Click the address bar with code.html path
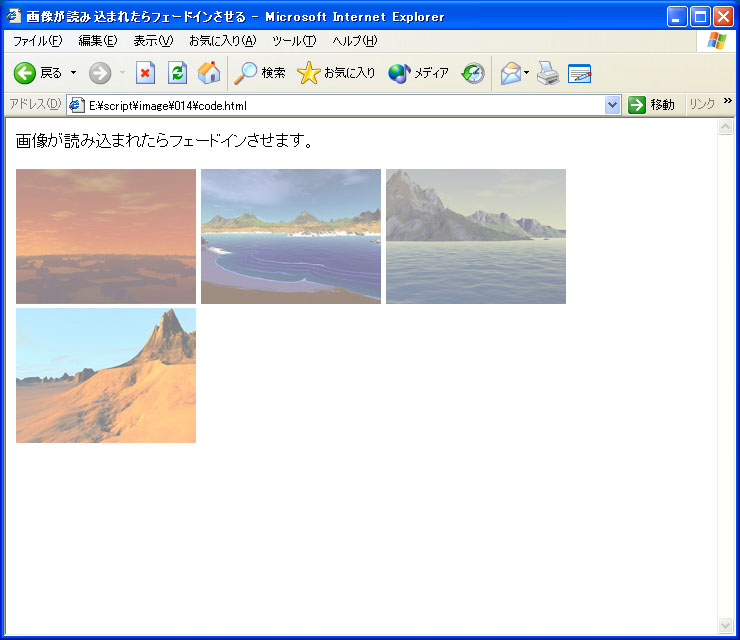The height and width of the screenshot is (640, 740). (x=345, y=105)
